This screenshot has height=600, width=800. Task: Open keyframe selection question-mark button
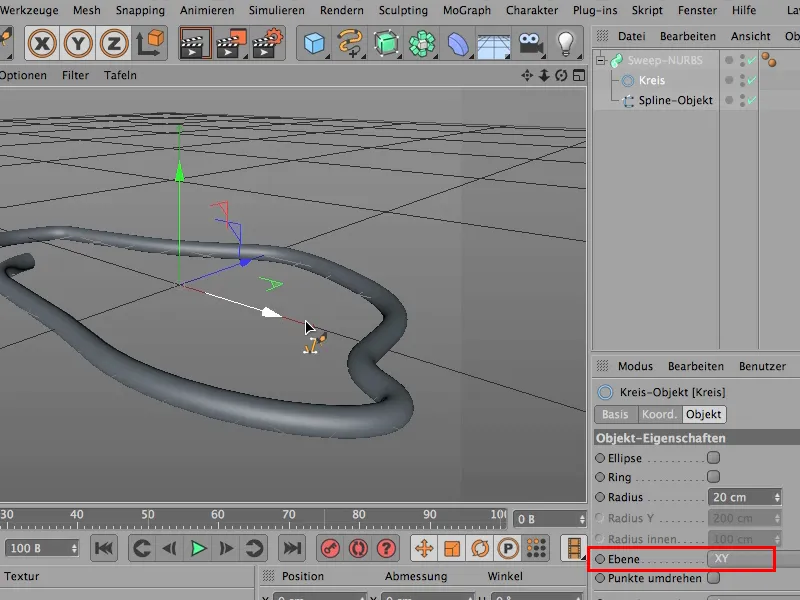pos(386,548)
